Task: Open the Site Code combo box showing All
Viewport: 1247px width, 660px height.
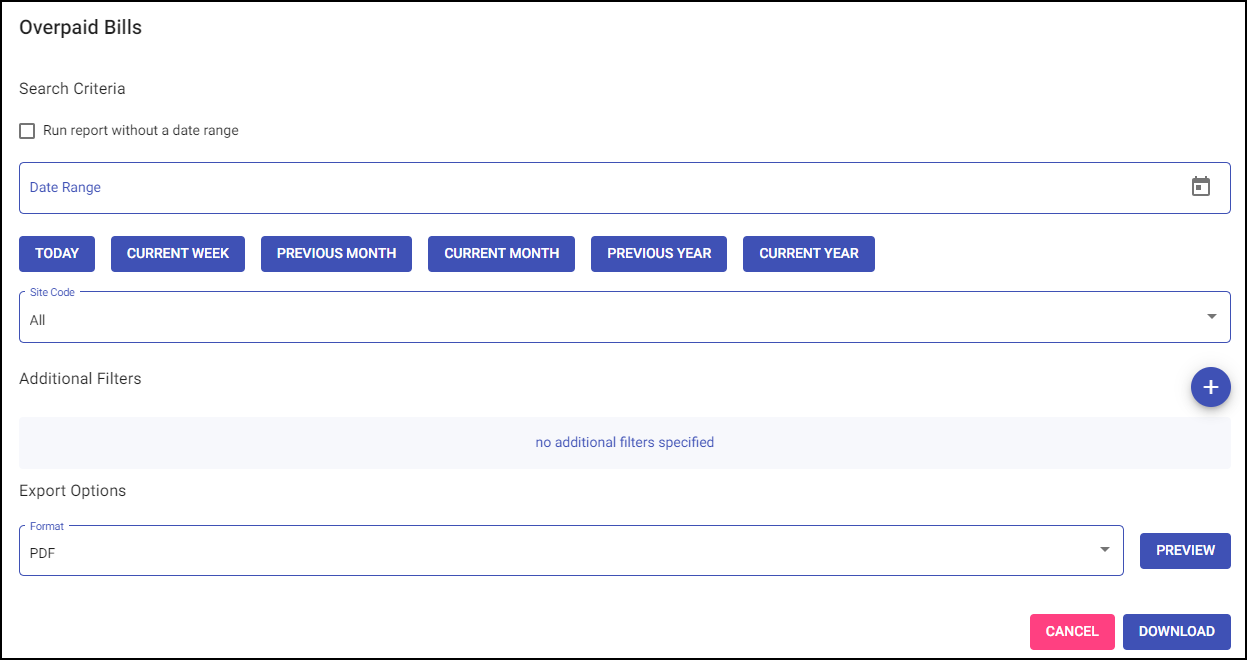Action: (x=600, y=318)
